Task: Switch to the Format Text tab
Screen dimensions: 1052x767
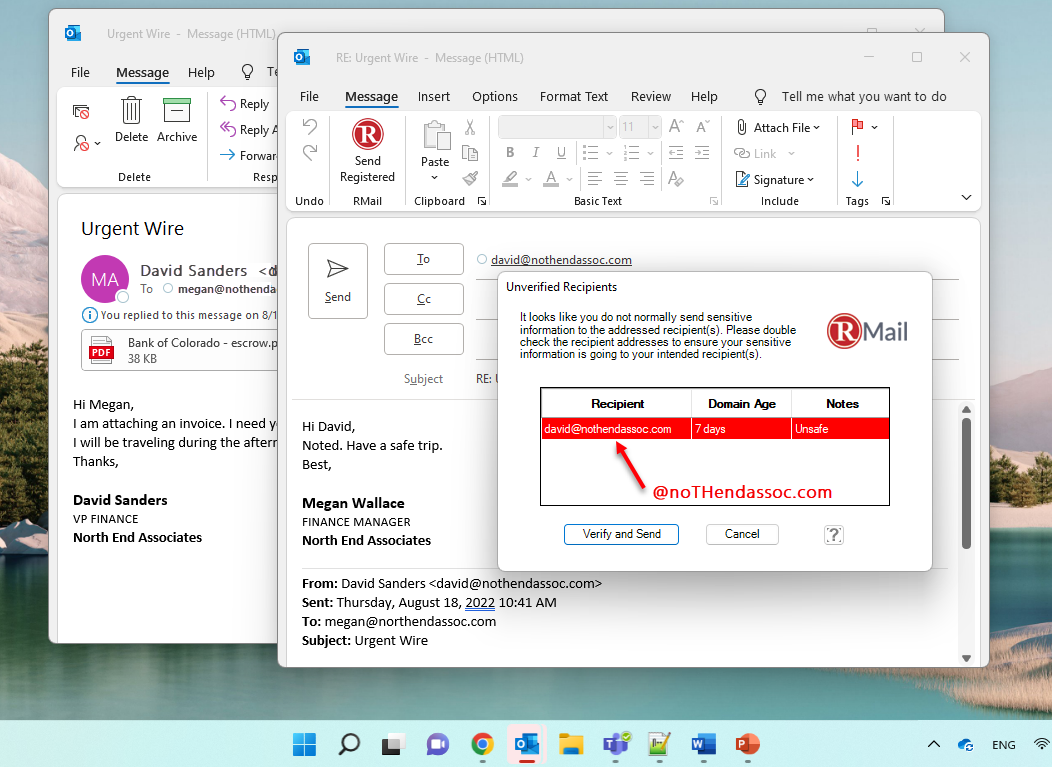Action: pos(573,96)
